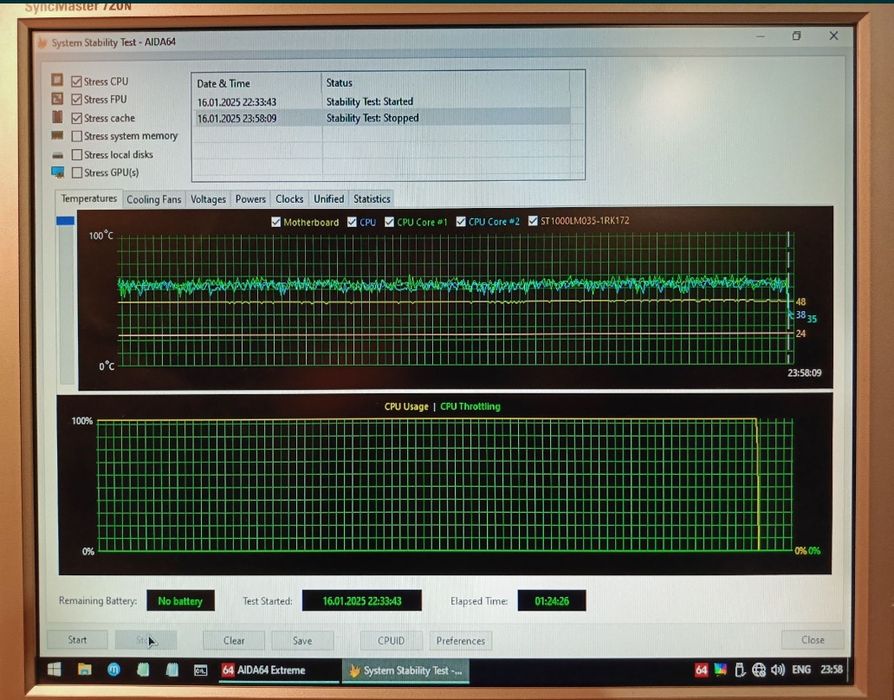
Task: Open the Voltages tab
Action: [x=208, y=200]
